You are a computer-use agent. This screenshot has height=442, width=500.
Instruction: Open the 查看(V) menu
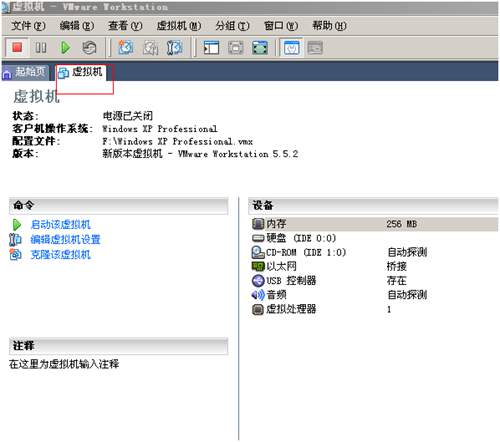click(125, 26)
